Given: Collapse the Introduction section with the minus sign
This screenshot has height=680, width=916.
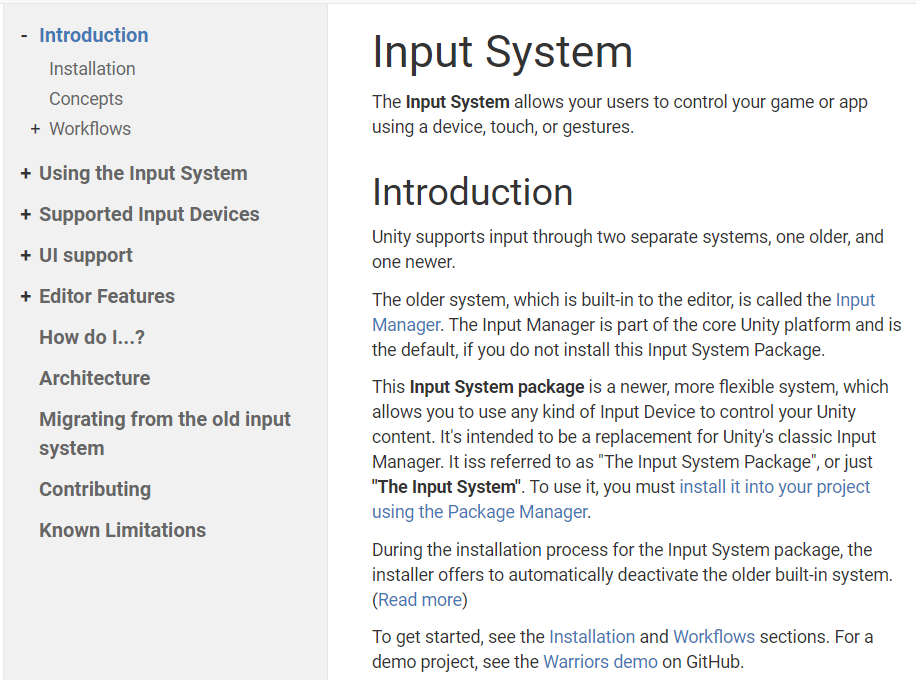Looking at the screenshot, I should coord(24,36).
